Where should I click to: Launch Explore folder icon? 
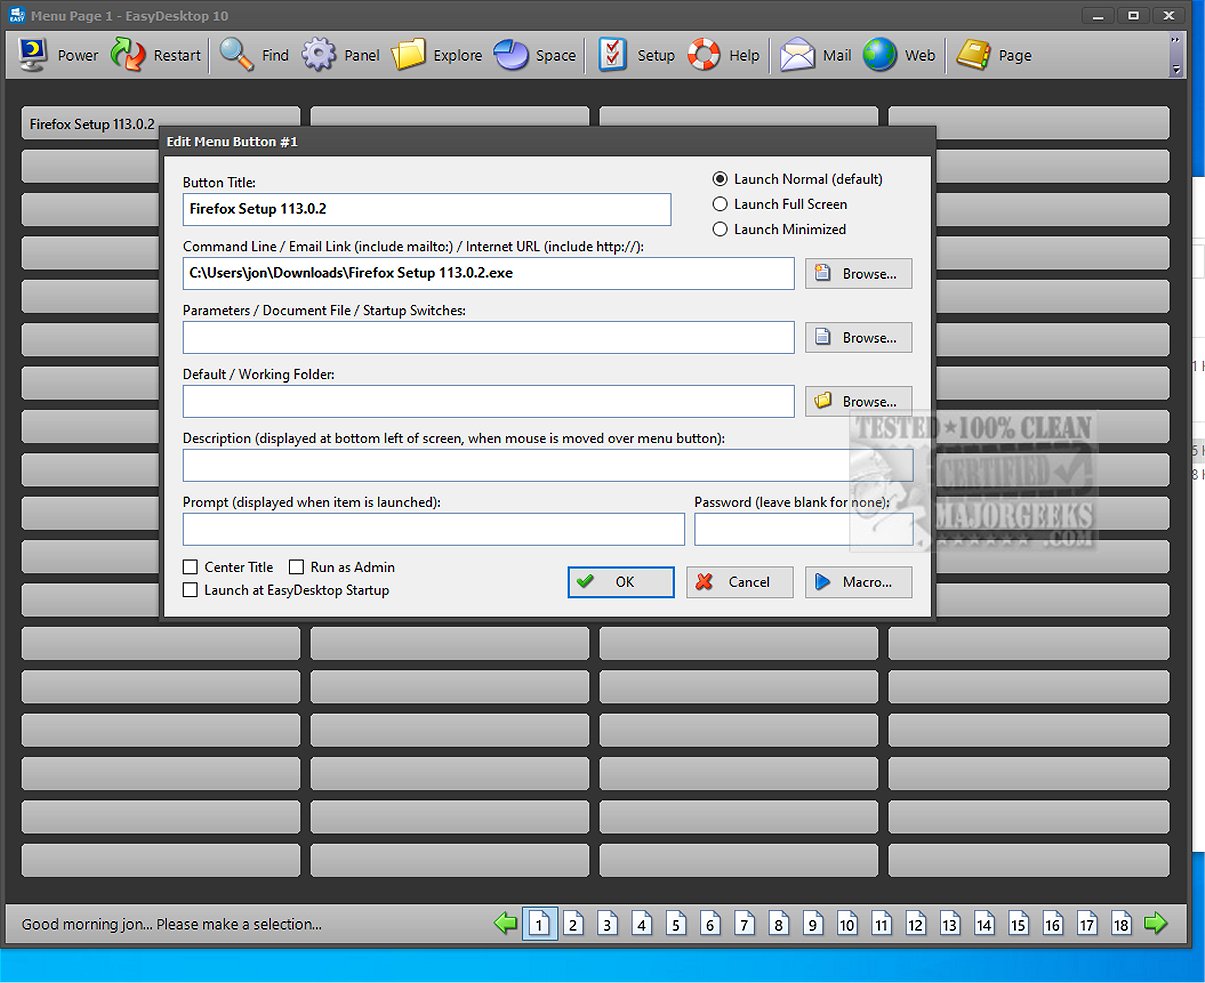click(x=408, y=55)
